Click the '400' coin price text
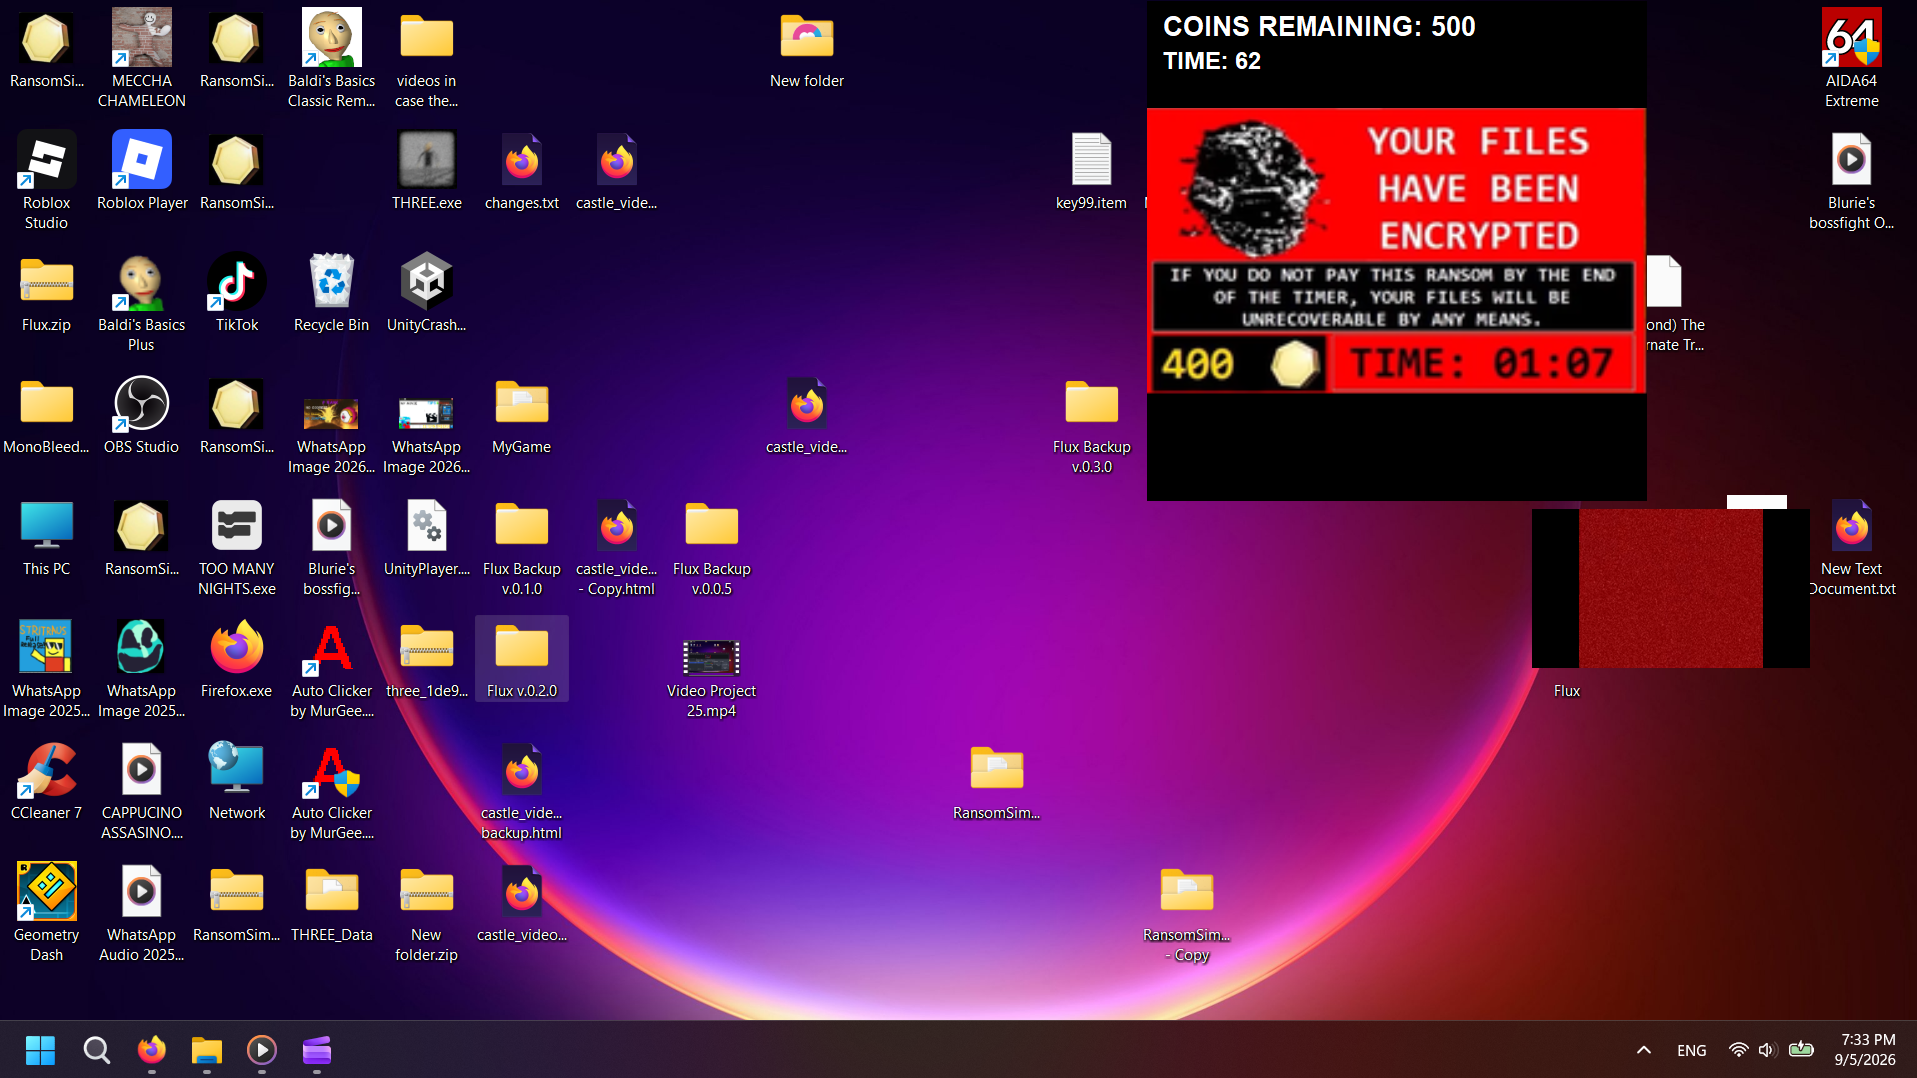This screenshot has width=1917, height=1078. (1197, 364)
